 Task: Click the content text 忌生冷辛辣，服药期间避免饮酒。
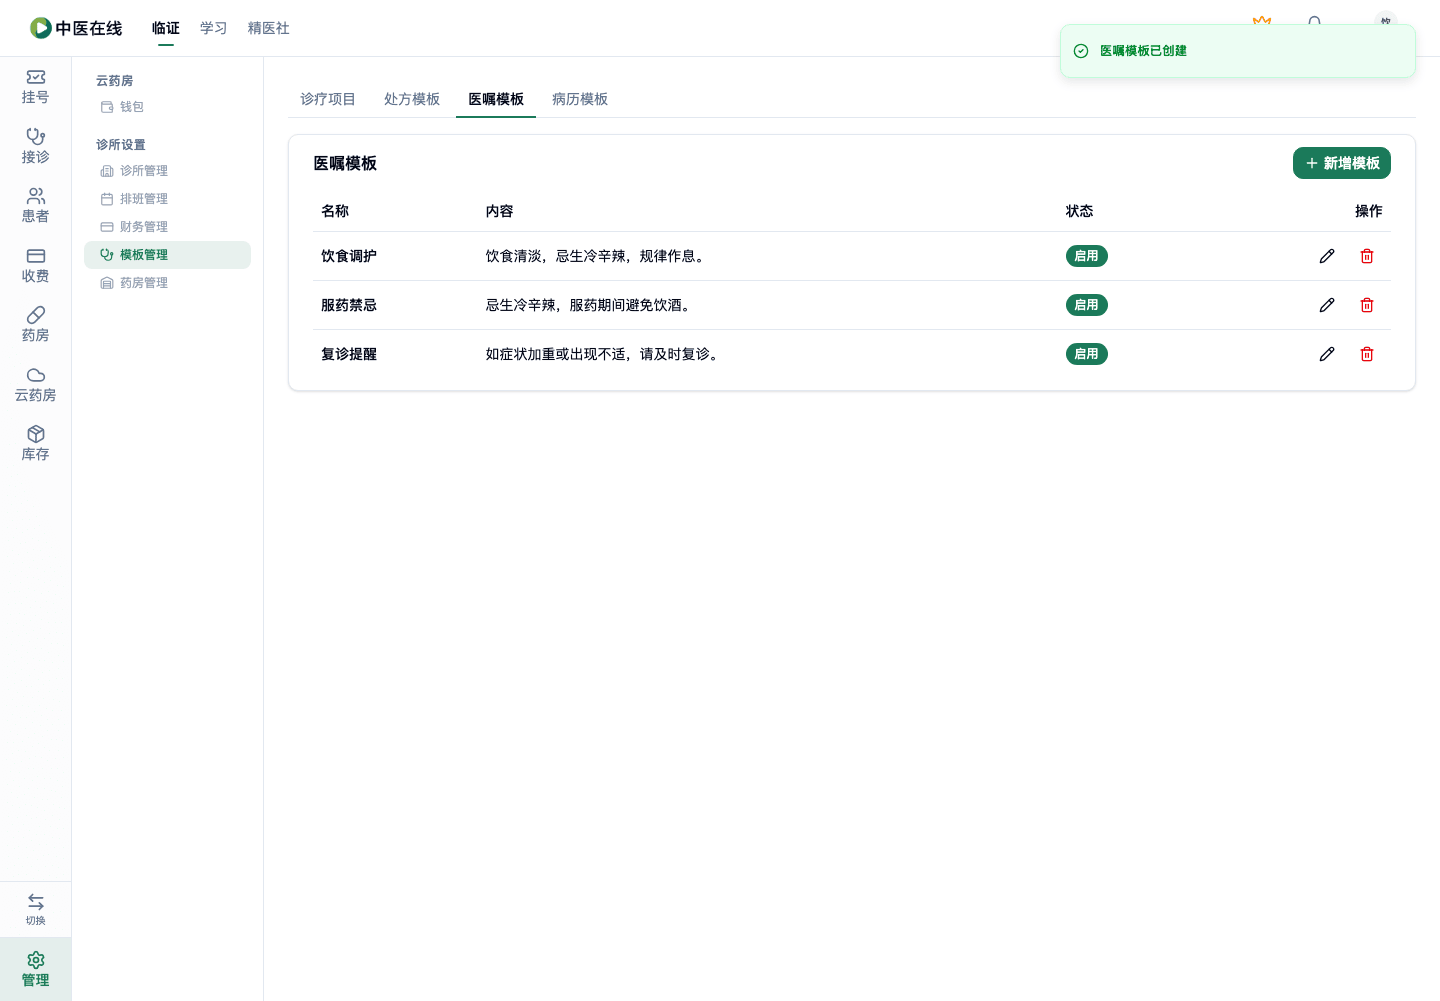(590, 305)
